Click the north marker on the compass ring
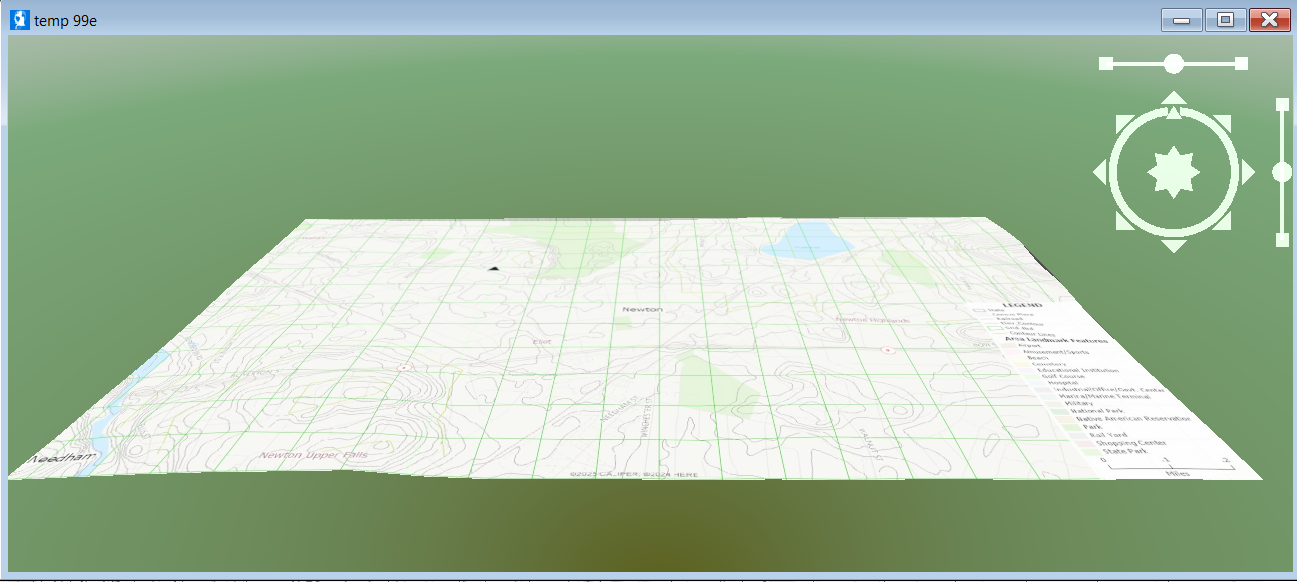1297x582 pixels. pyautogui.click(x=1174, y=113)
